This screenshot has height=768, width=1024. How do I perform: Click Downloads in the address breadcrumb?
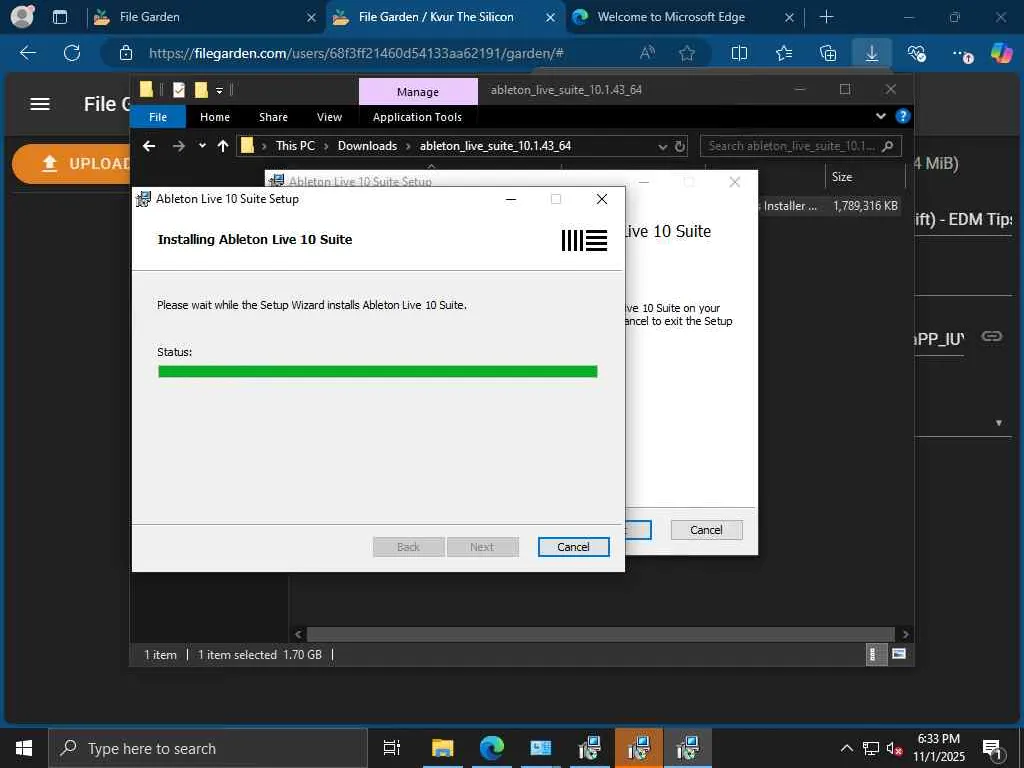[x=367, y=146]
